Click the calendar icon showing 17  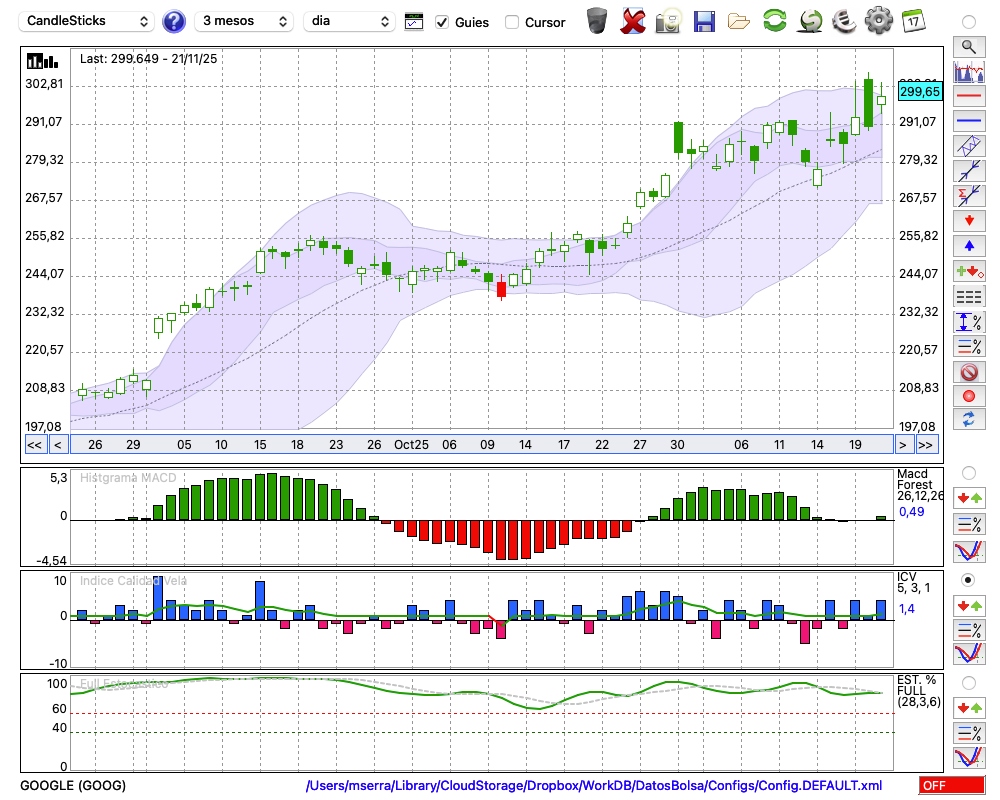click(x=912, y=21)
